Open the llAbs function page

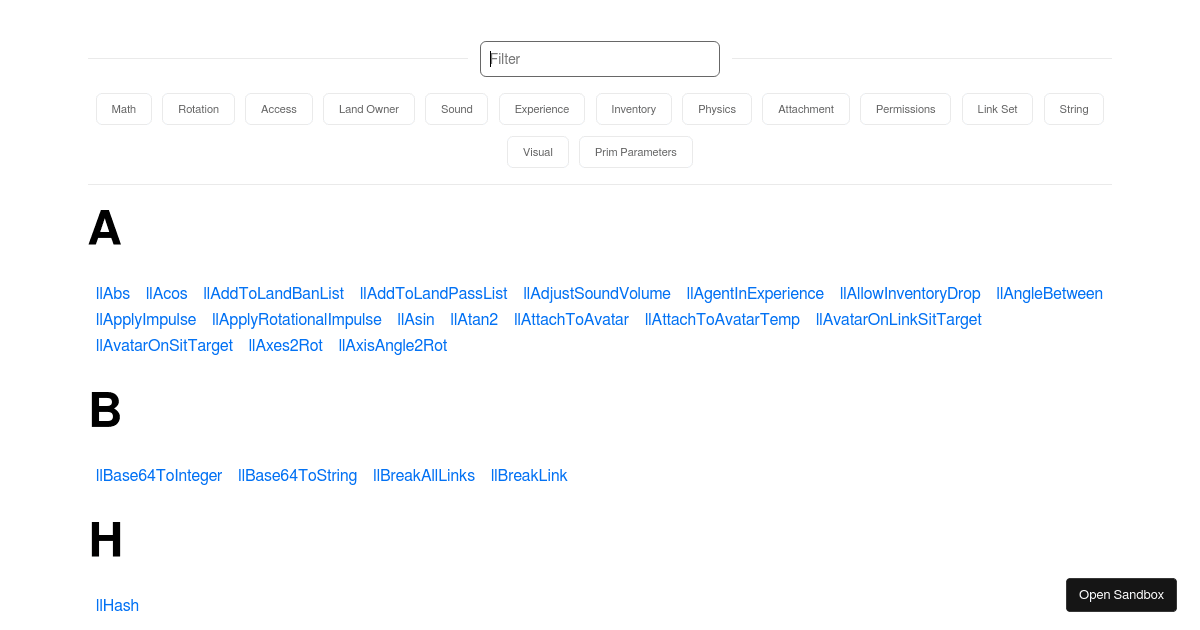pos(112,293)
